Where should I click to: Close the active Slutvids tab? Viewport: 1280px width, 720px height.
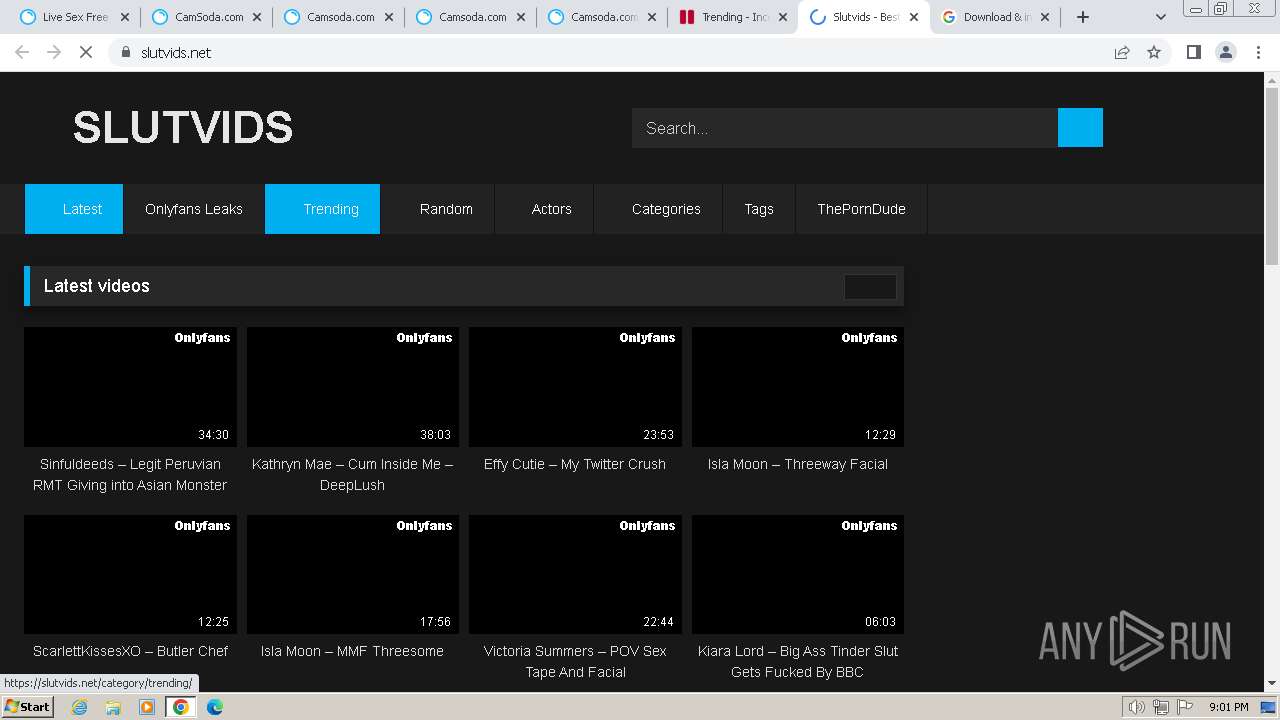point(914,17)
